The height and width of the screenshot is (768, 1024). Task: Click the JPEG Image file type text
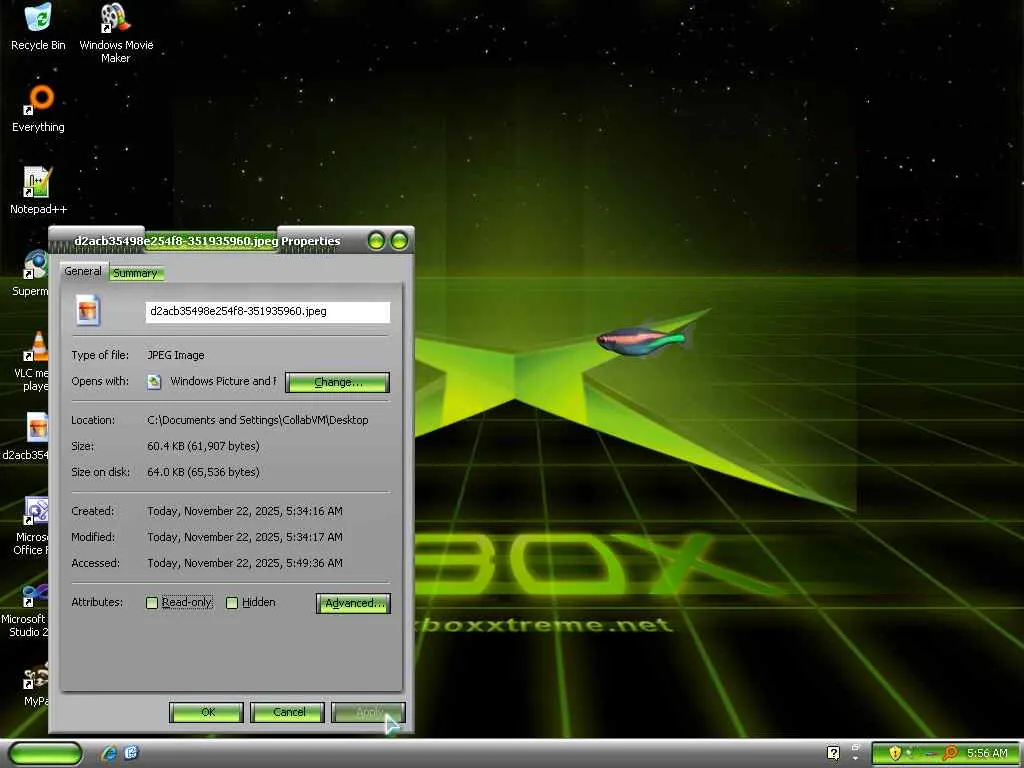176,355
